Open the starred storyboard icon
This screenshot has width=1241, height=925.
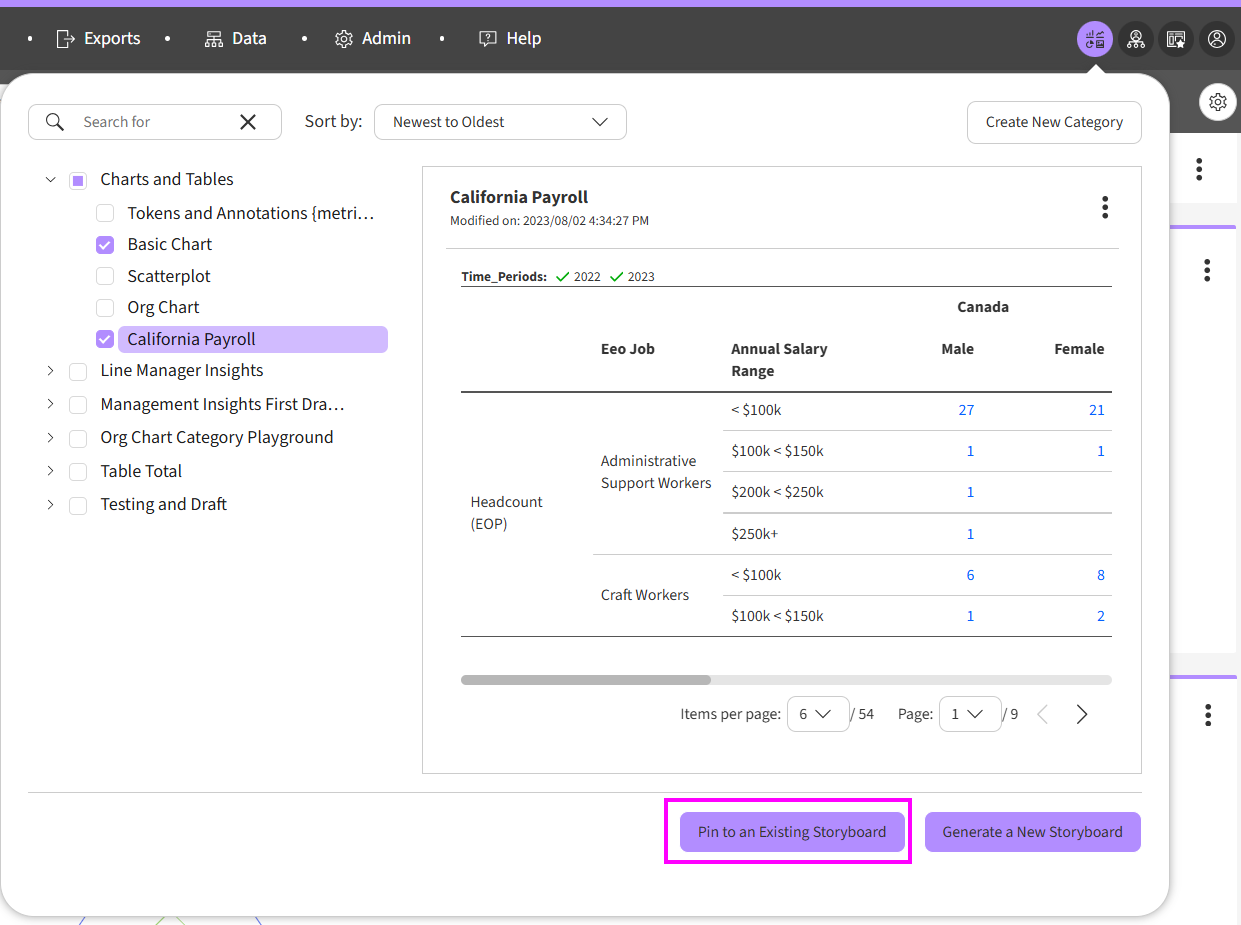(x=1176, y=39)
